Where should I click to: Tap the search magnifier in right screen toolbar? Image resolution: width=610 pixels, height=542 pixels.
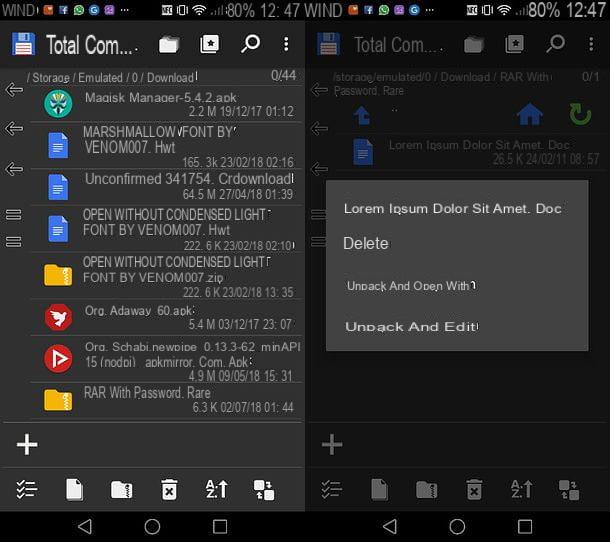(x=555, y=44)
